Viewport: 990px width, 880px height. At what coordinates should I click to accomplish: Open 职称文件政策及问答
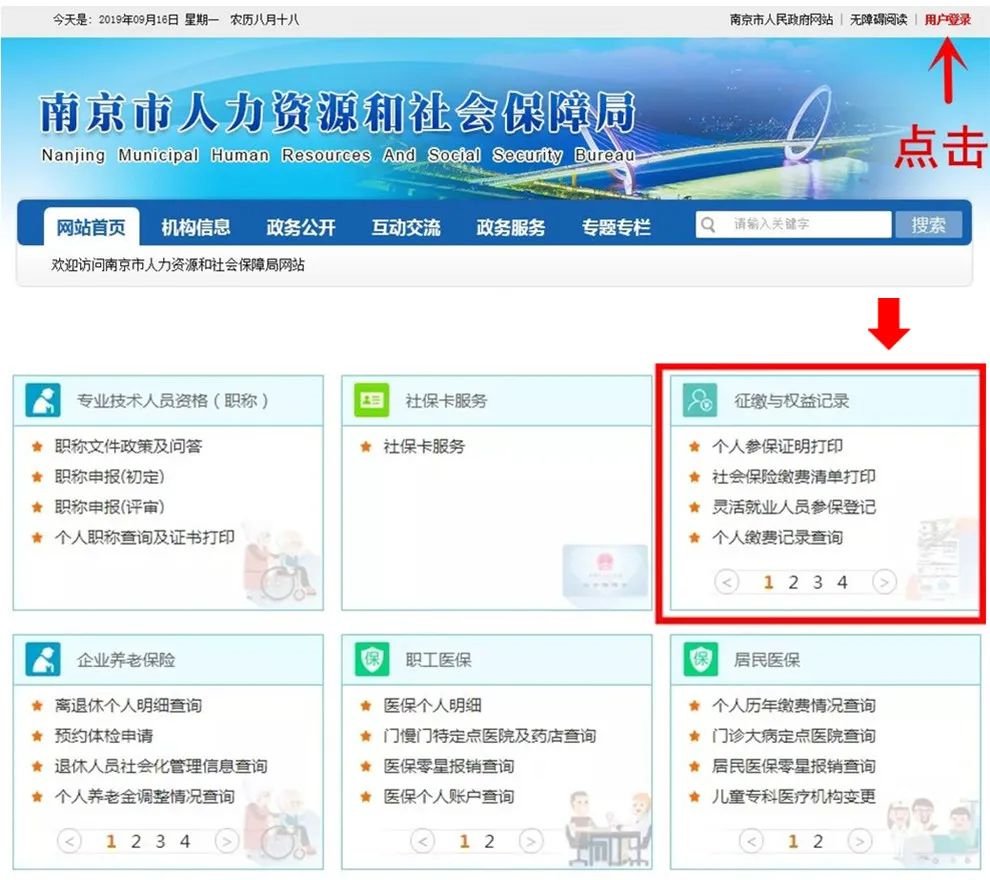tap(128, 446)
